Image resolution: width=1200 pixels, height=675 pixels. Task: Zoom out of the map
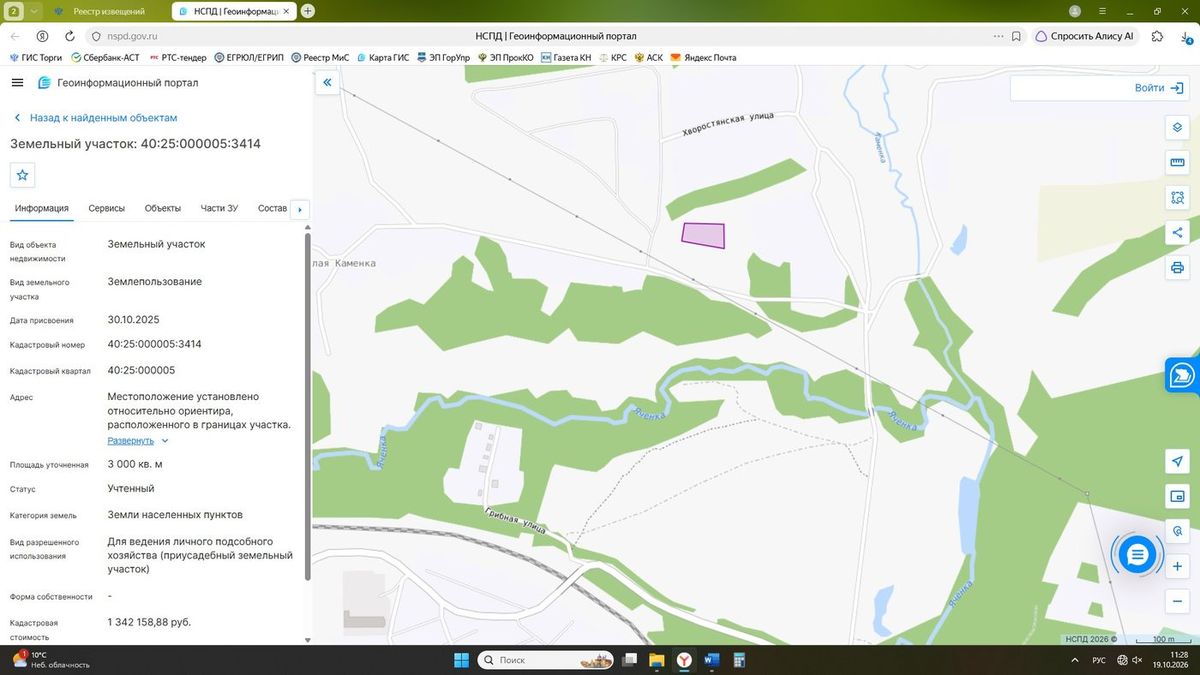pyautogui.click(x=1177, y=601)
